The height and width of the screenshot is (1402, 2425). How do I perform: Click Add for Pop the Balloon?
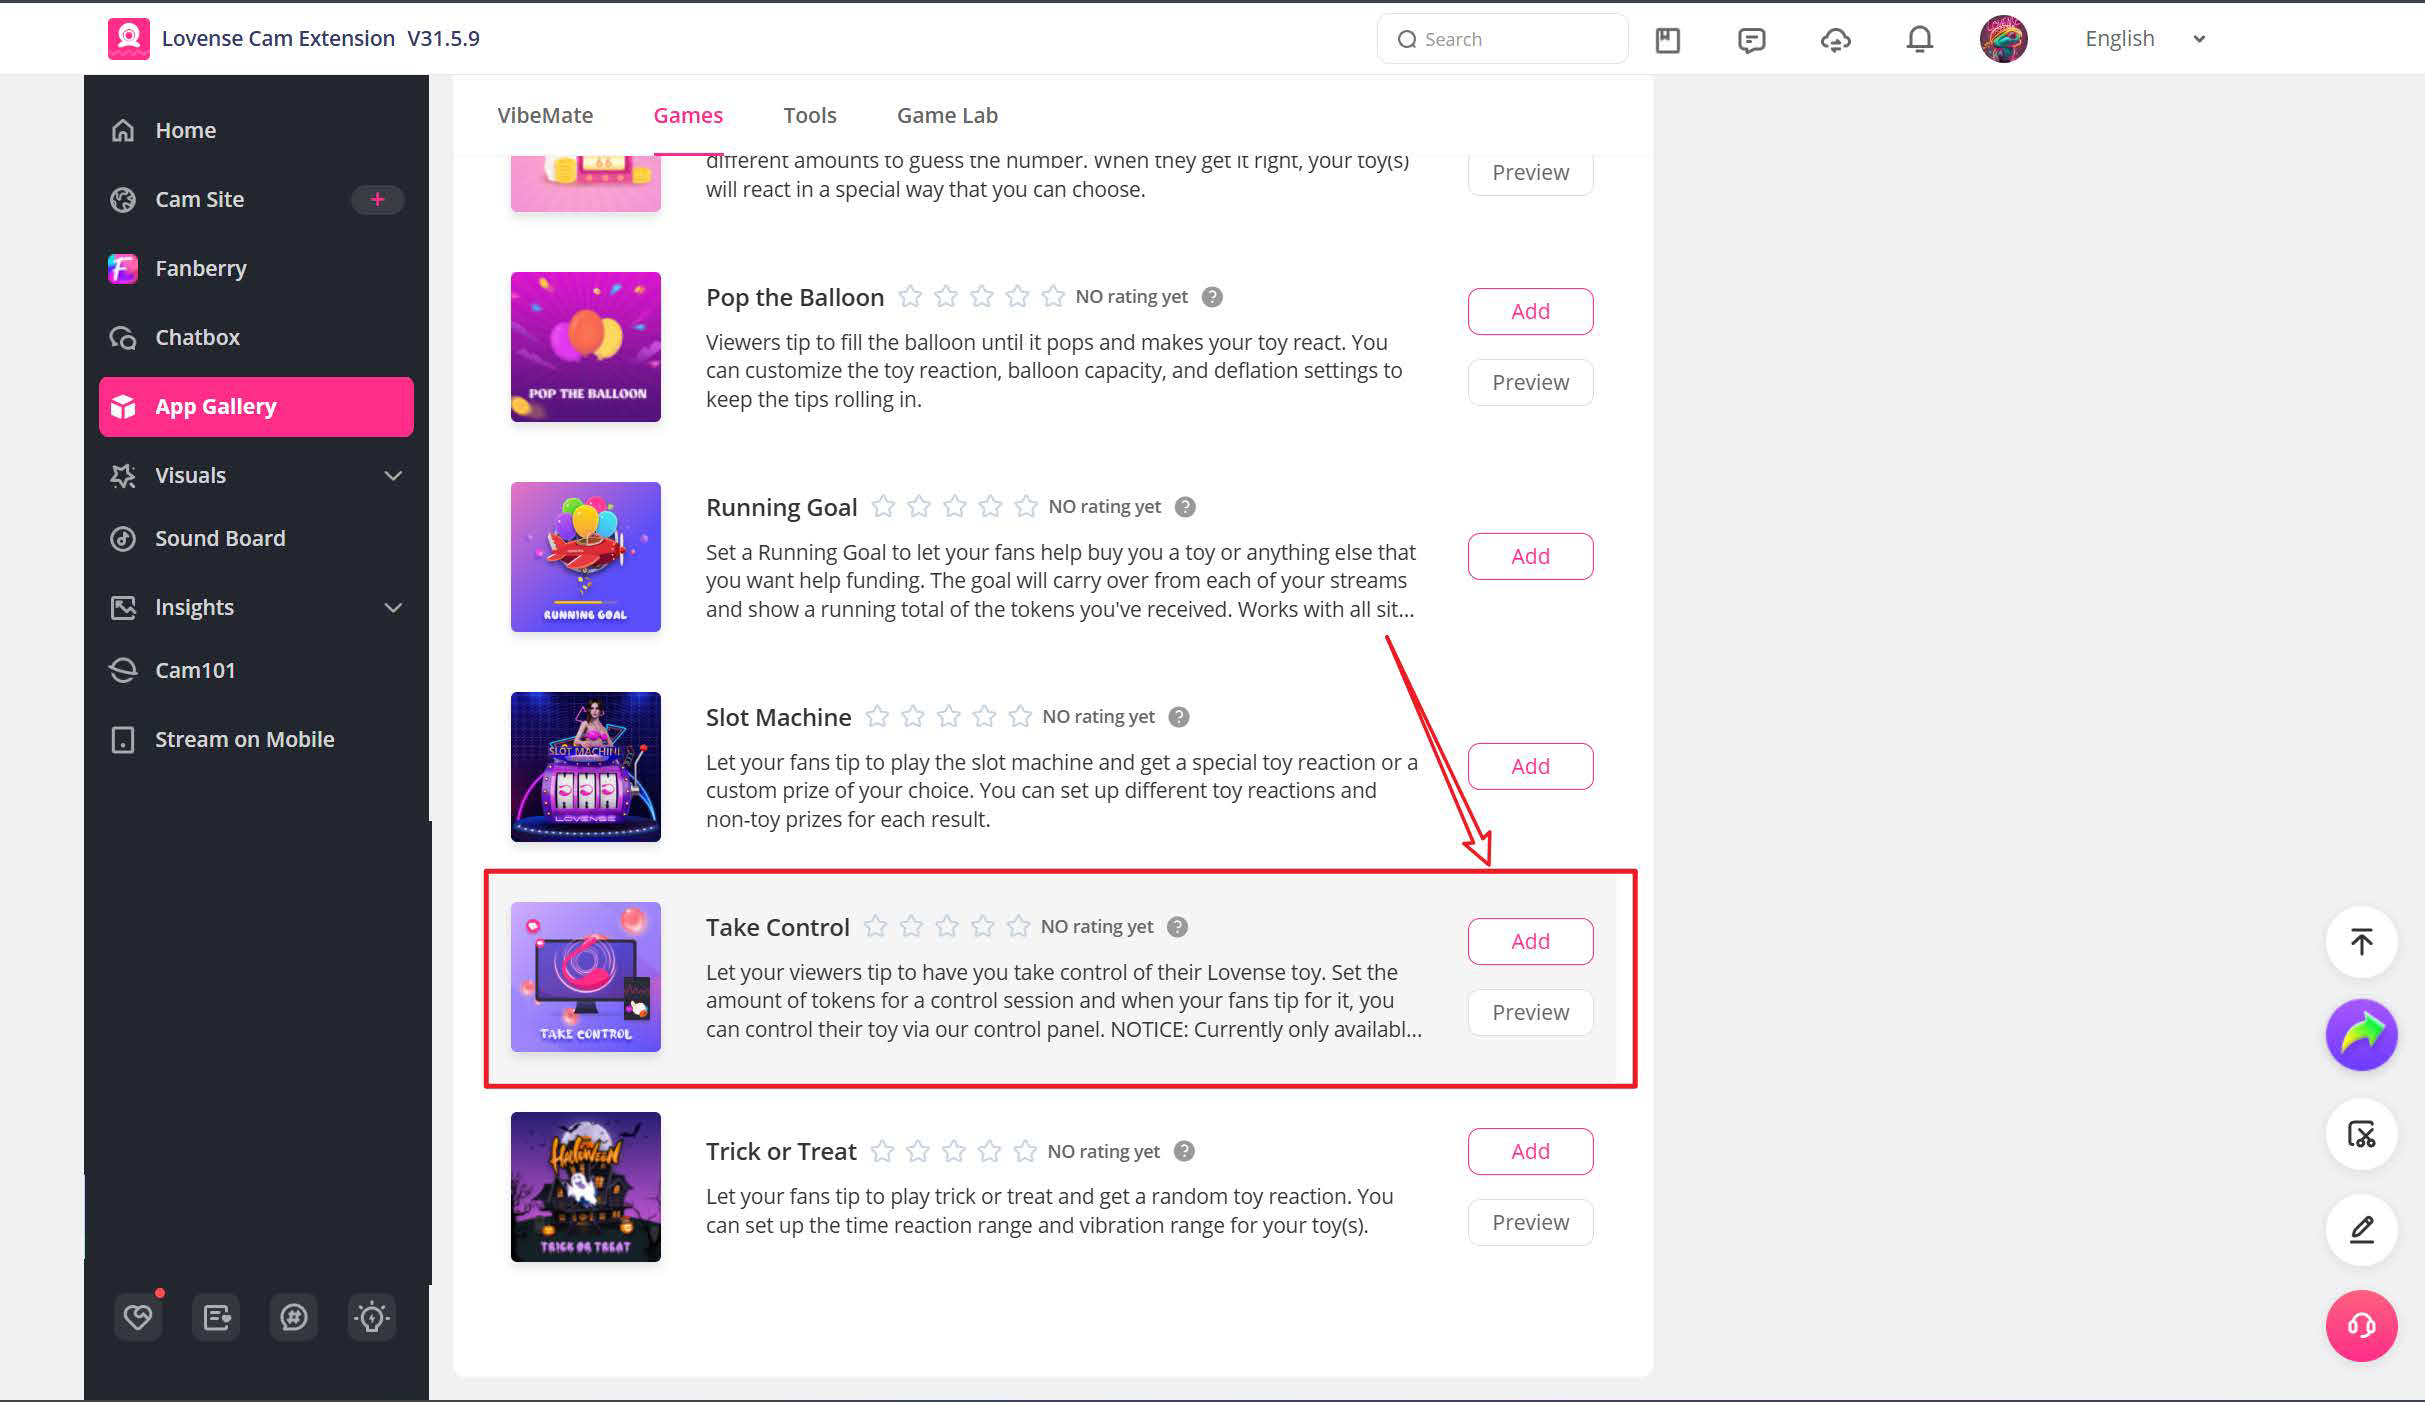1530,311
